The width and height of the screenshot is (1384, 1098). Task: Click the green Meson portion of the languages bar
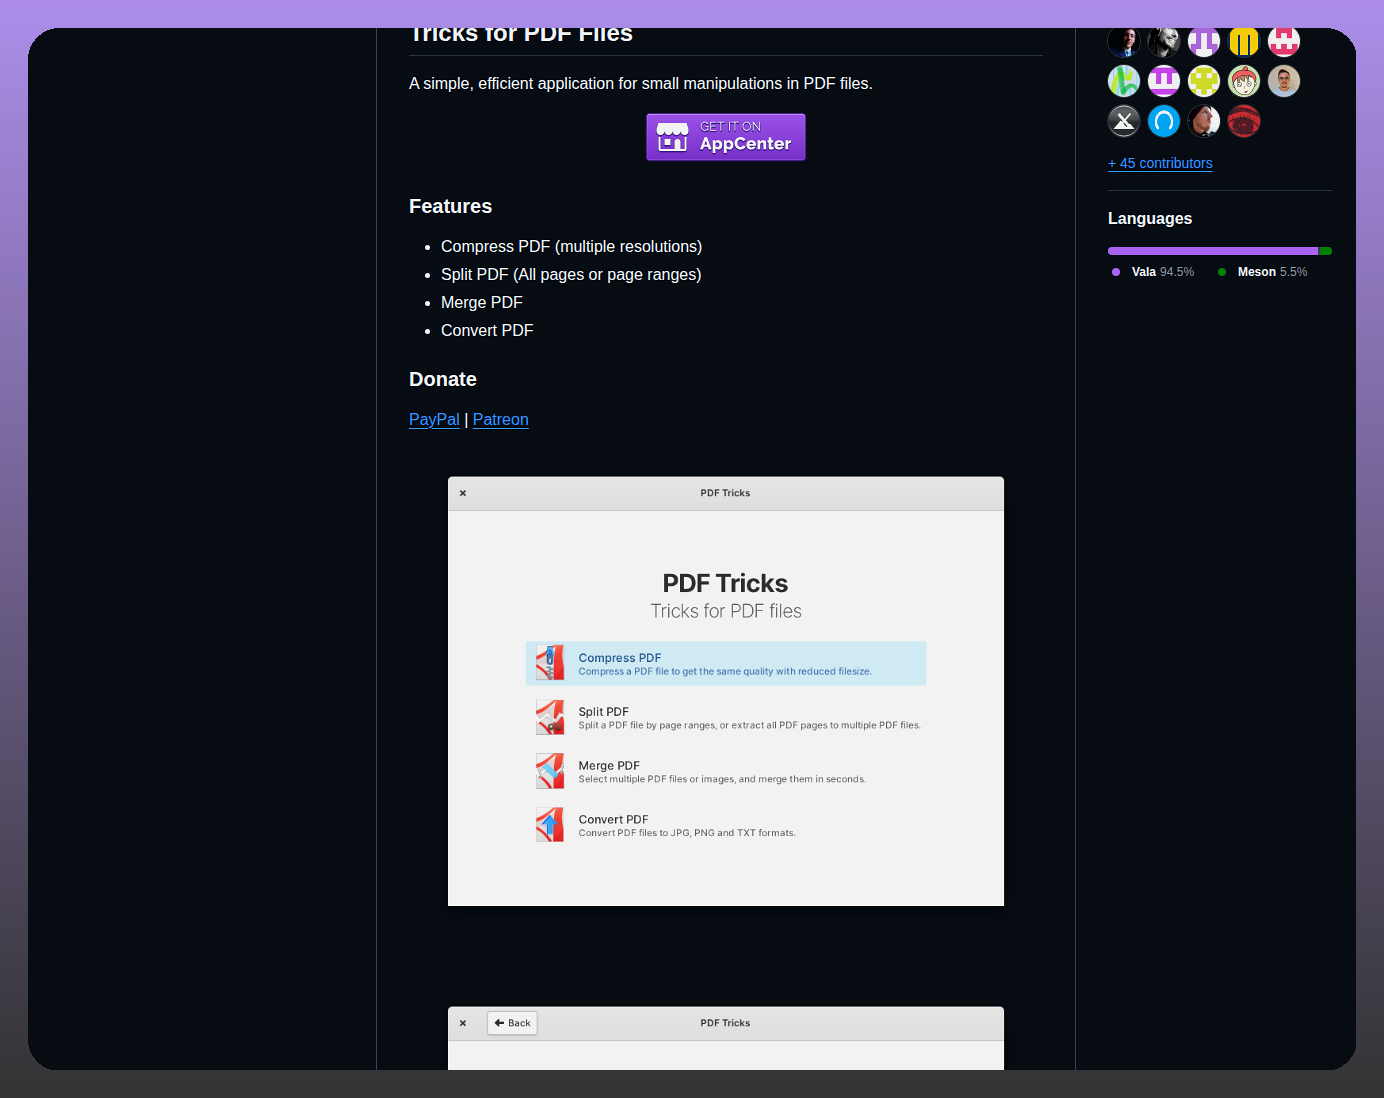(x=1326, y=251)
